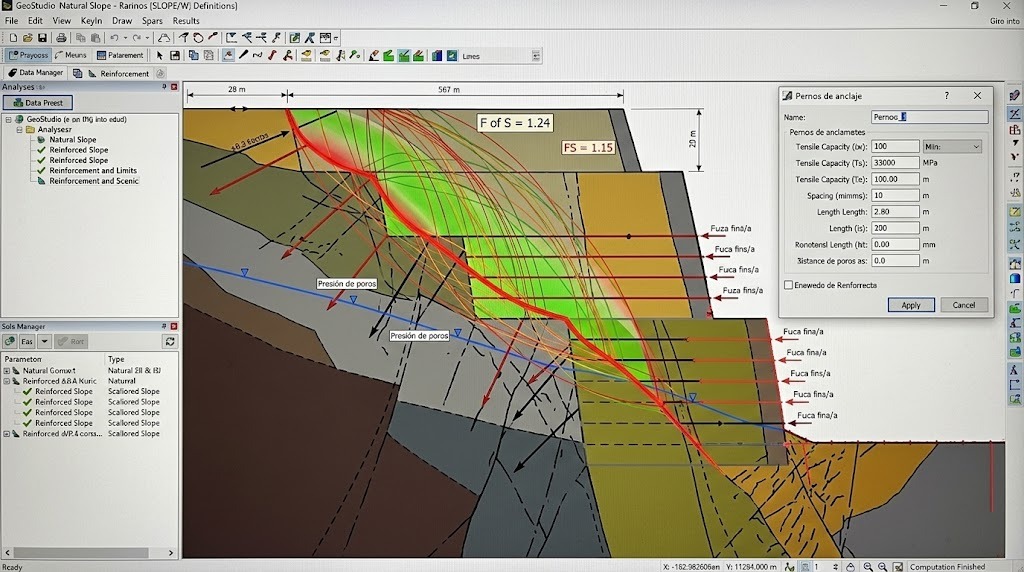Open the redo history dropdown arrow

[147, 38]
